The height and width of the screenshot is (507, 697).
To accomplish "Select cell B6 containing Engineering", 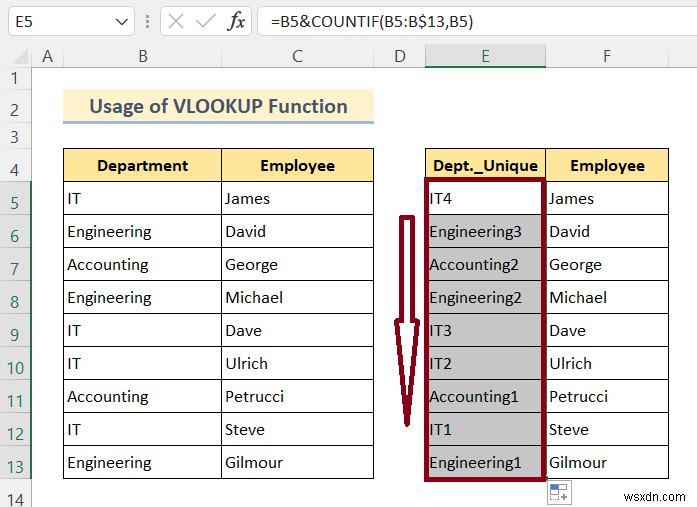I will [142, 232].
